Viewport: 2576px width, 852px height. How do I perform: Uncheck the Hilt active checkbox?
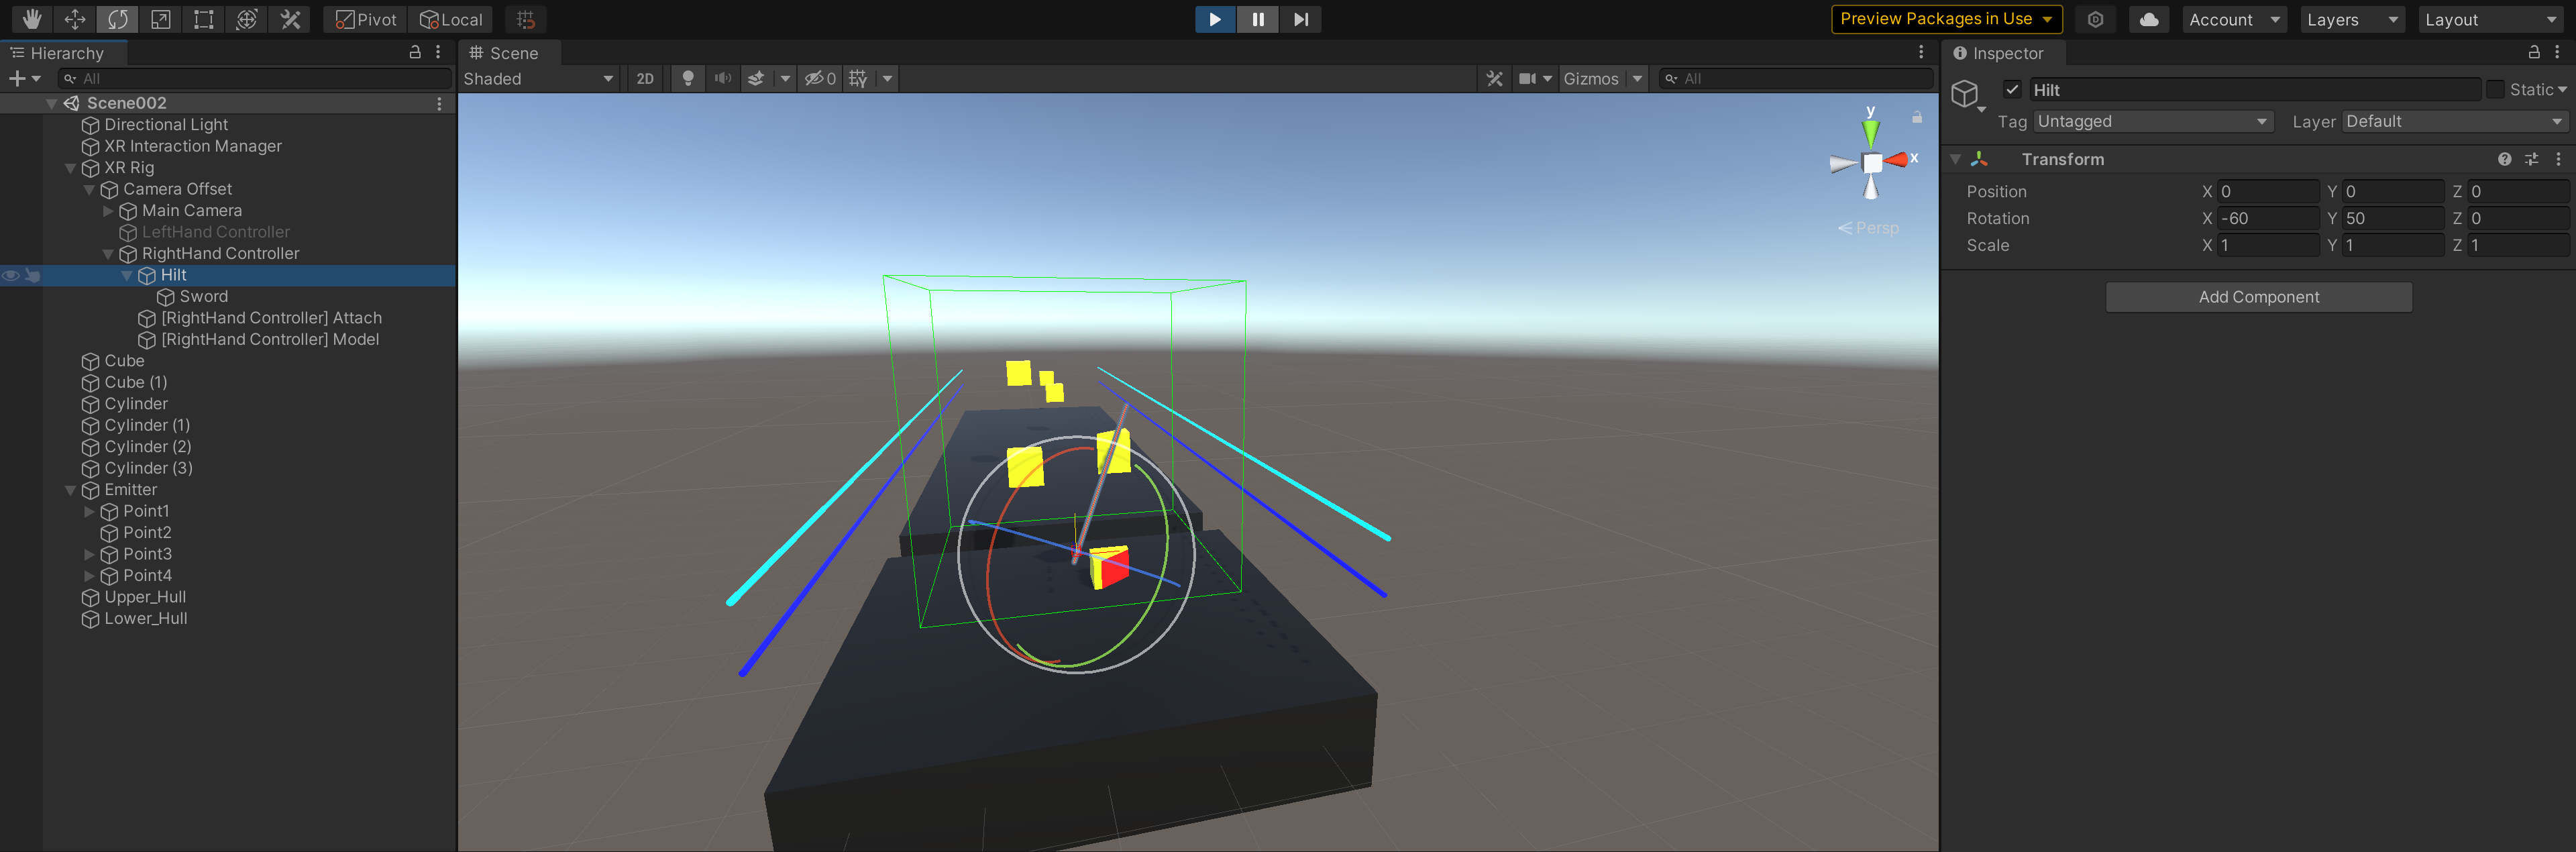pyautogui.click(x=2013, y=89)
